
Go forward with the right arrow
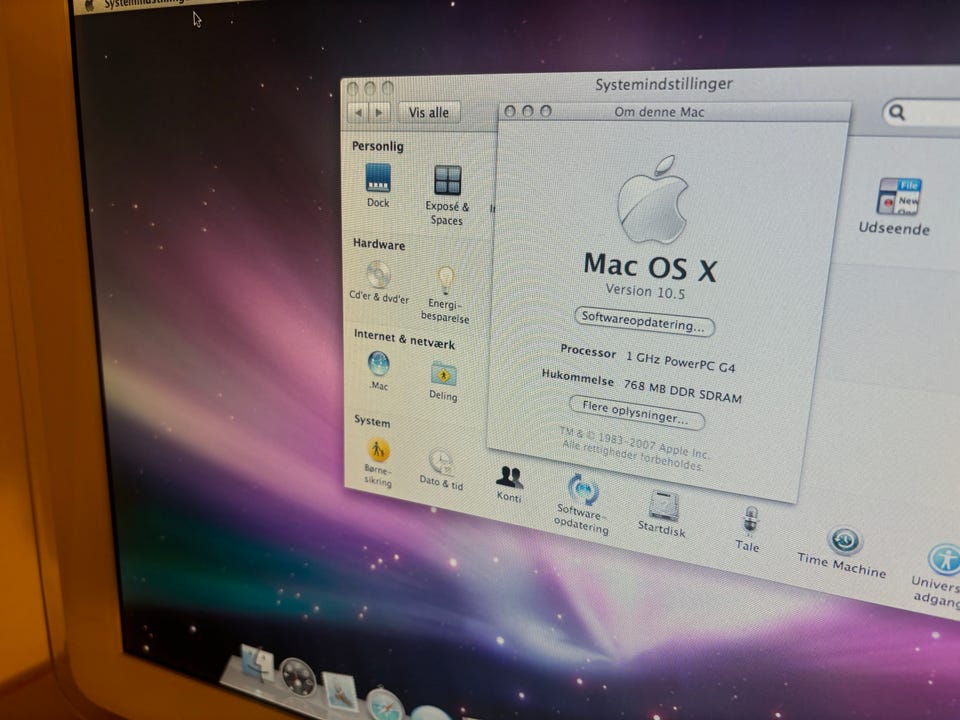click(x=379, y=113)
